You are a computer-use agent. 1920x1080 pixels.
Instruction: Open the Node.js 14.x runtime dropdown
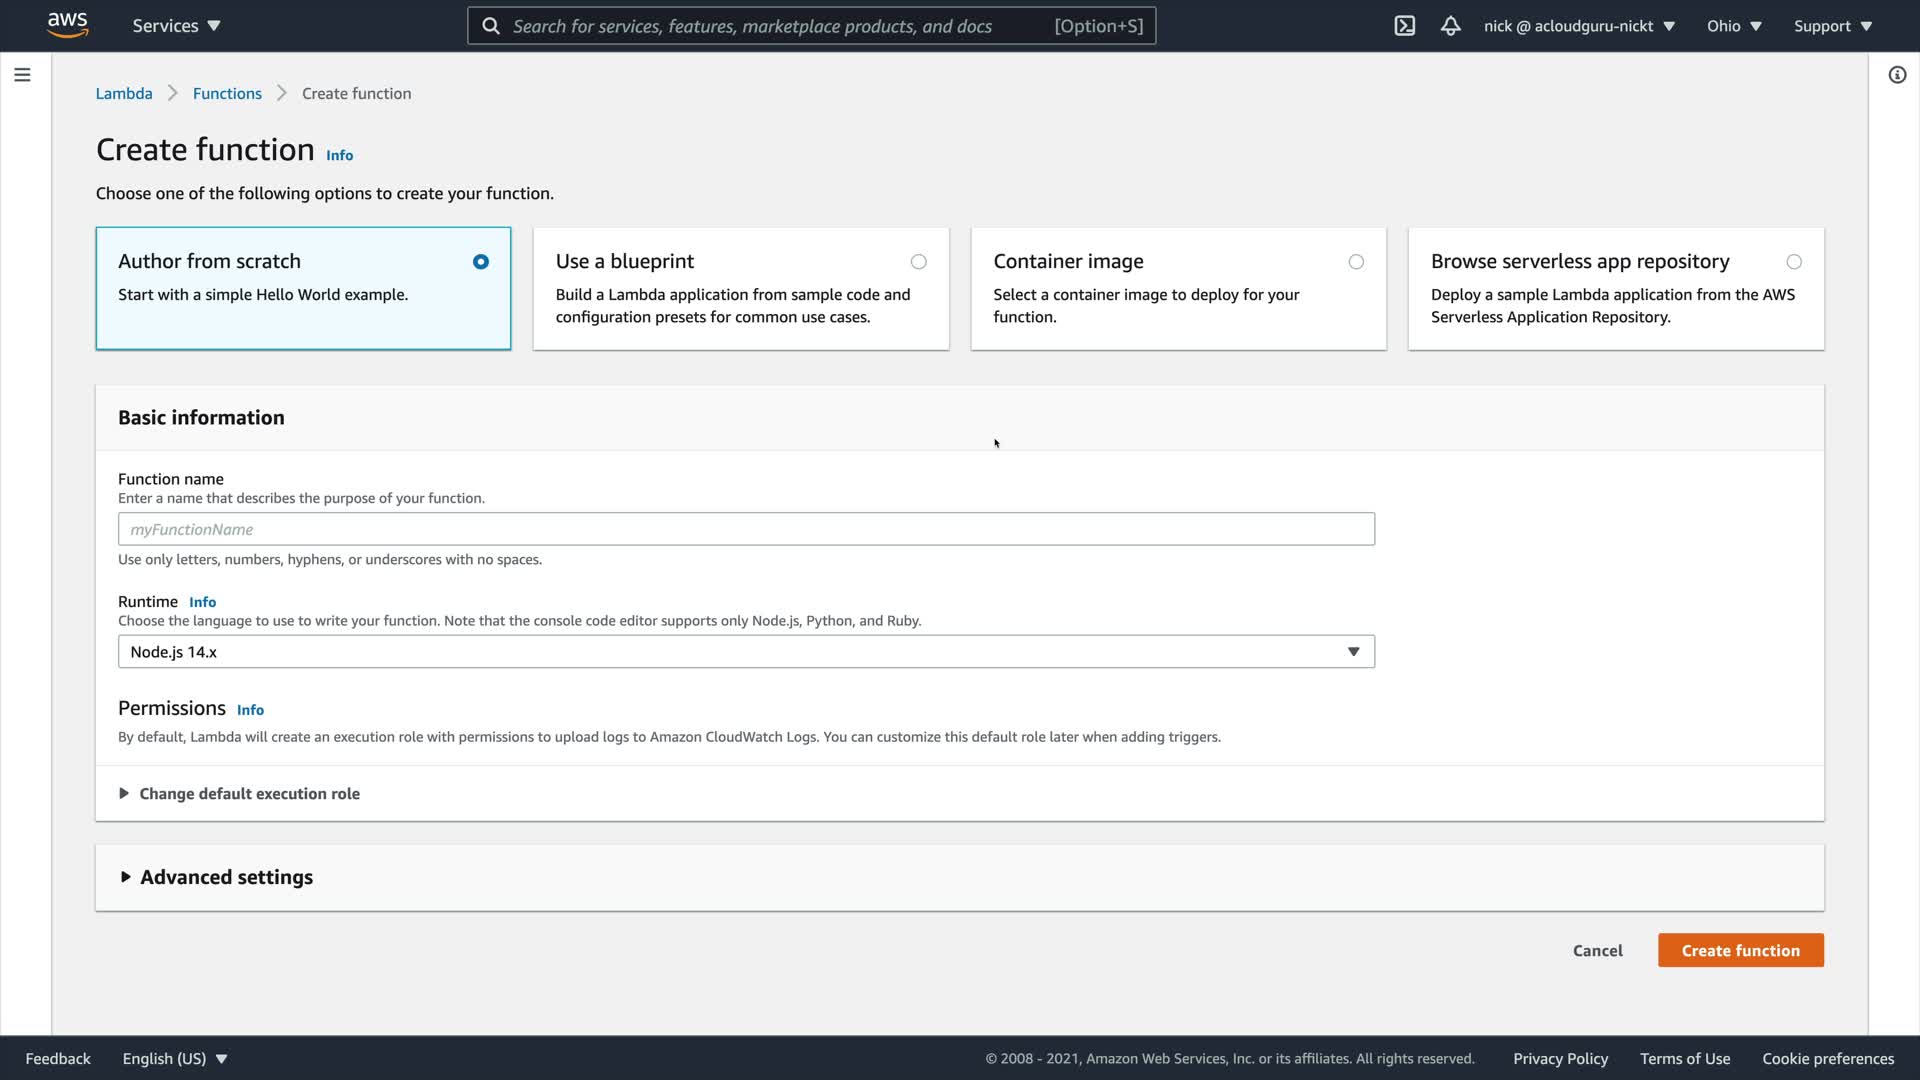pos(746,652)
